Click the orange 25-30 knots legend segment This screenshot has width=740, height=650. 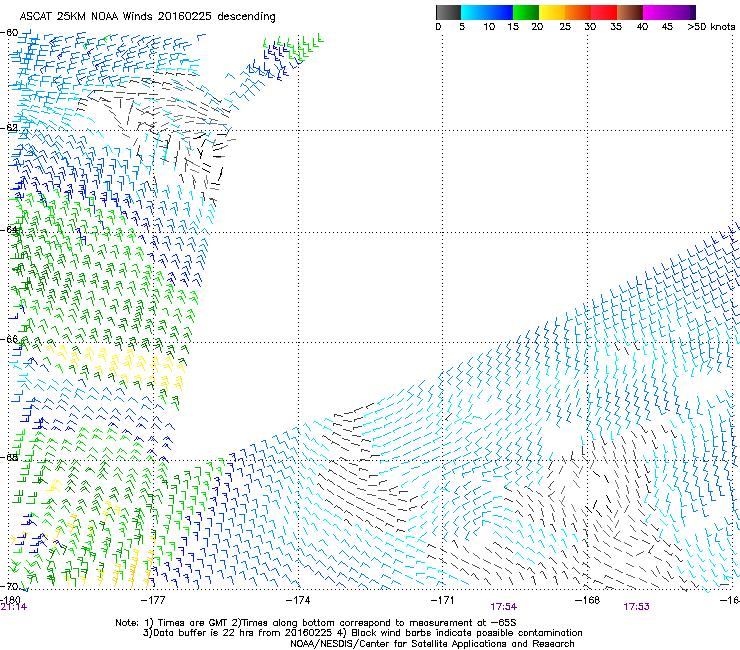(578, 12)
